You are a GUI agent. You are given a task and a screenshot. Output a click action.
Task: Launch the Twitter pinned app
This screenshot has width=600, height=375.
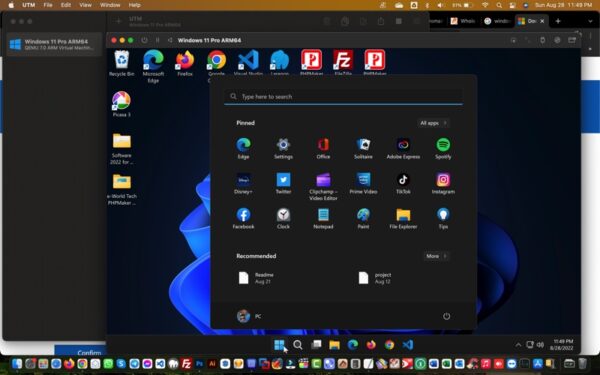pos(283,183)
